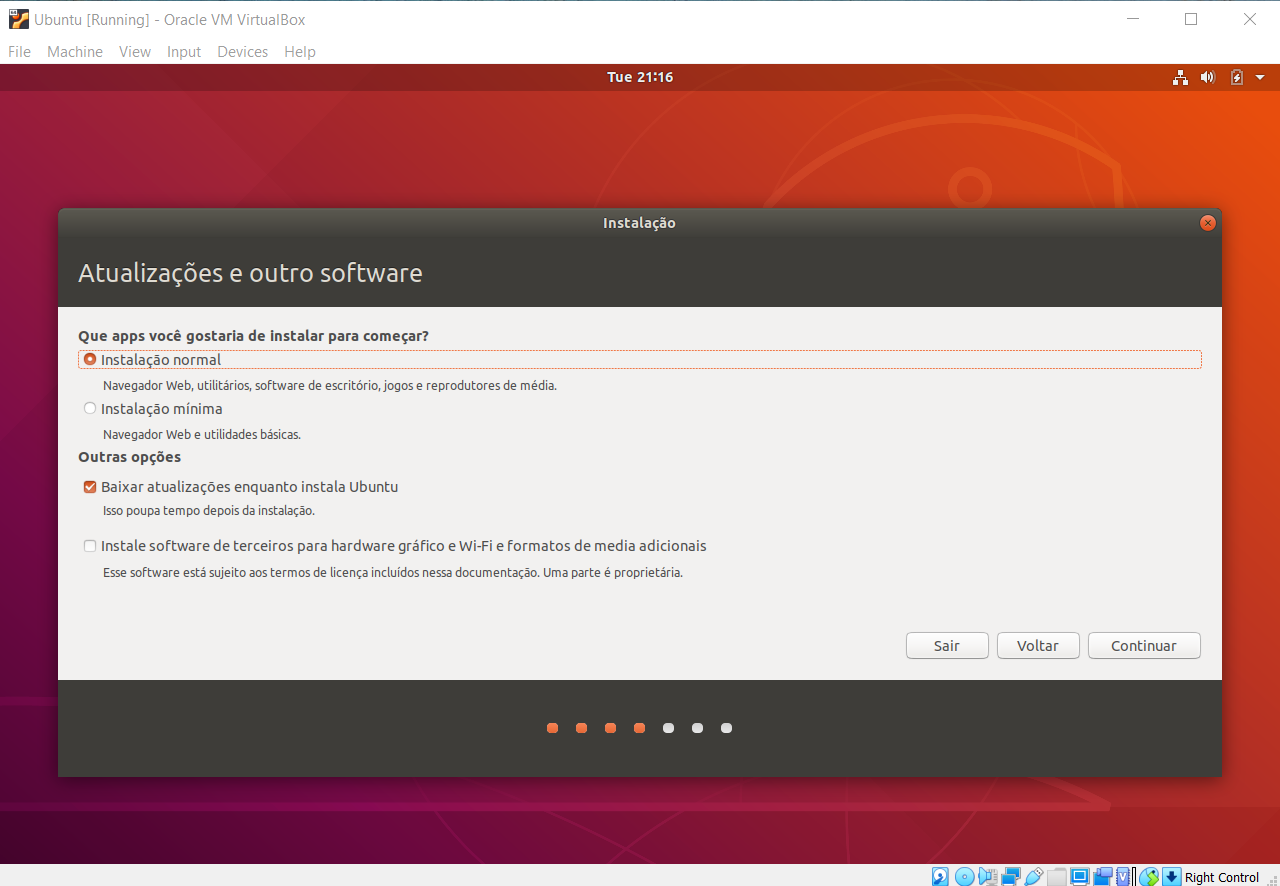Click the Ubuntu volume speaker icon in top panel
This screenshot has height=886, width=1280.
1208,77
